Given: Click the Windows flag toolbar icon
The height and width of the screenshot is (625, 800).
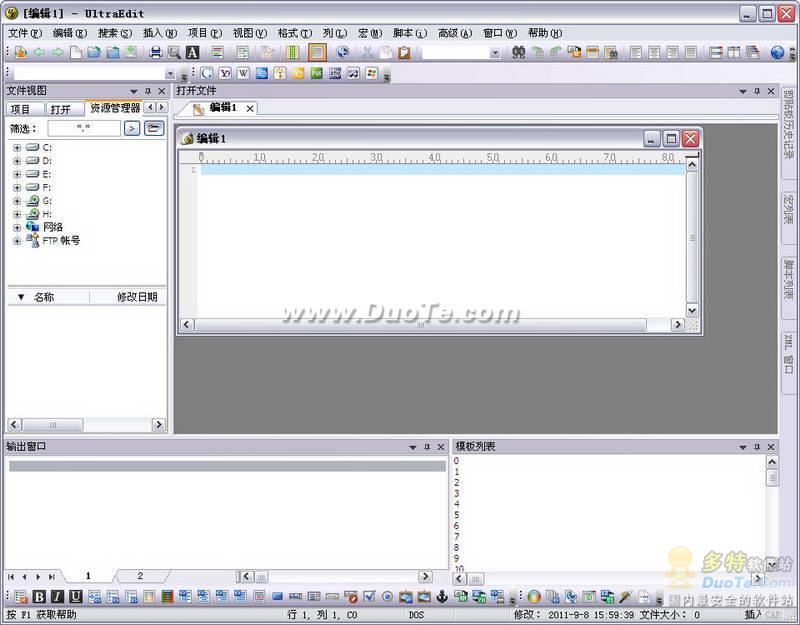Looking at the screenshot, I should pos(372,73).
